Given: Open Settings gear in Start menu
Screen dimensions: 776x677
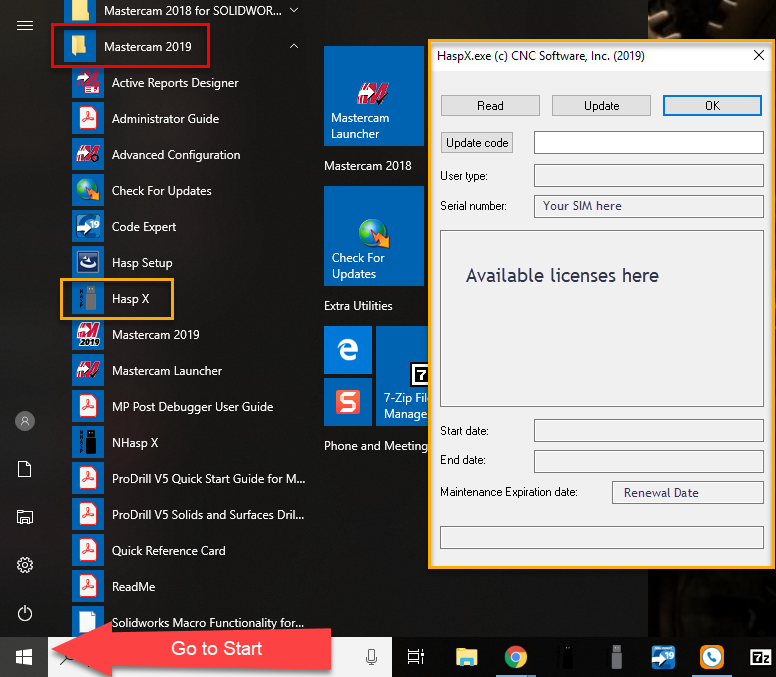Looking at the screenshot, I should [x=25, y=565].
